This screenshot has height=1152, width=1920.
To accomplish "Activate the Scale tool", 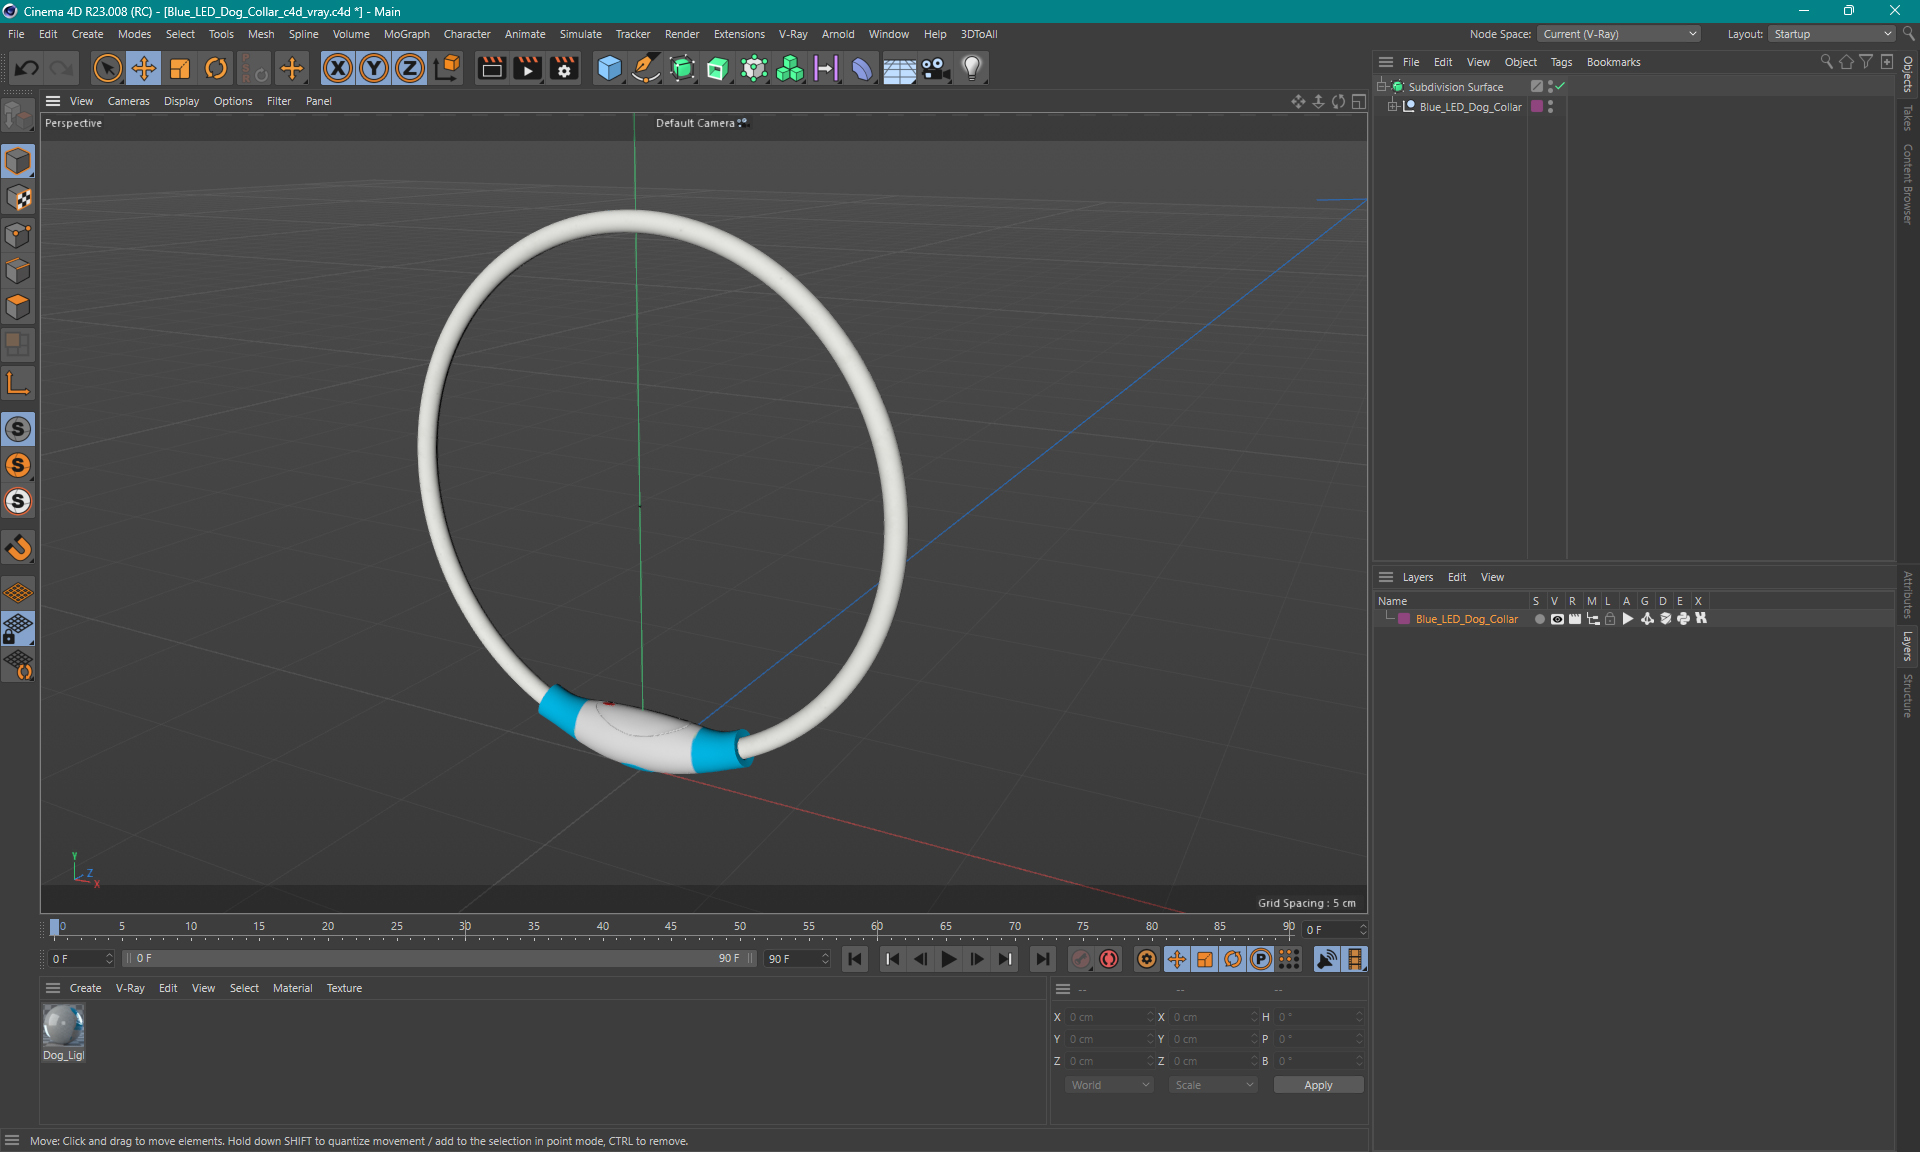I will coord(180,68).
